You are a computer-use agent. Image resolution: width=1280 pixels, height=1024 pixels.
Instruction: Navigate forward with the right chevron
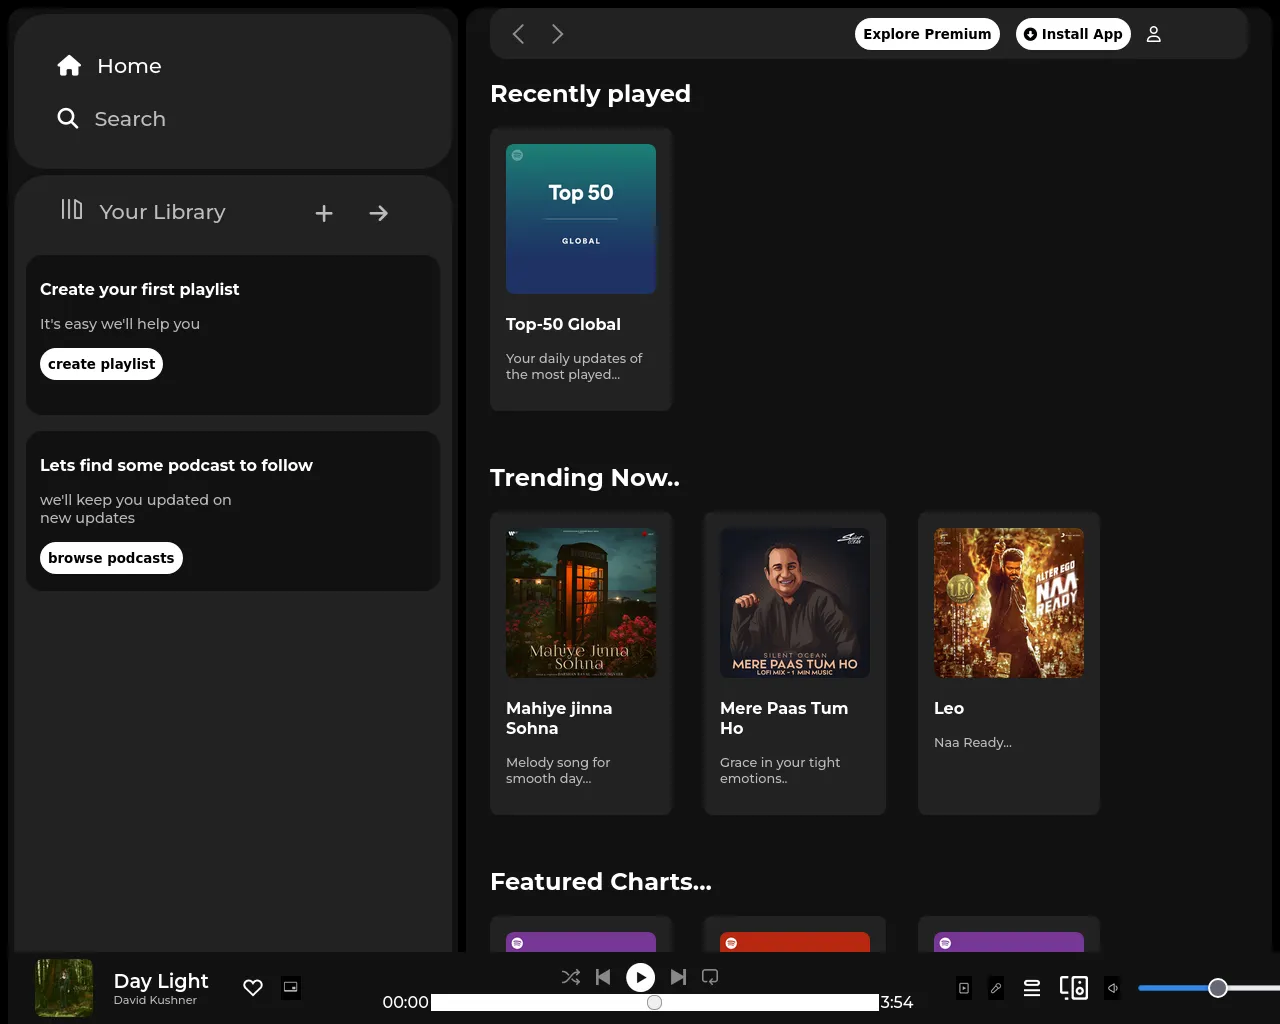coord(558,34)
